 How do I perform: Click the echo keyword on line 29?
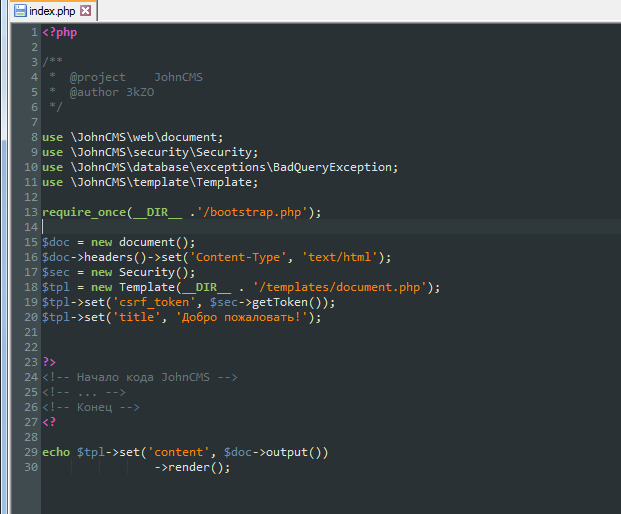56,452
